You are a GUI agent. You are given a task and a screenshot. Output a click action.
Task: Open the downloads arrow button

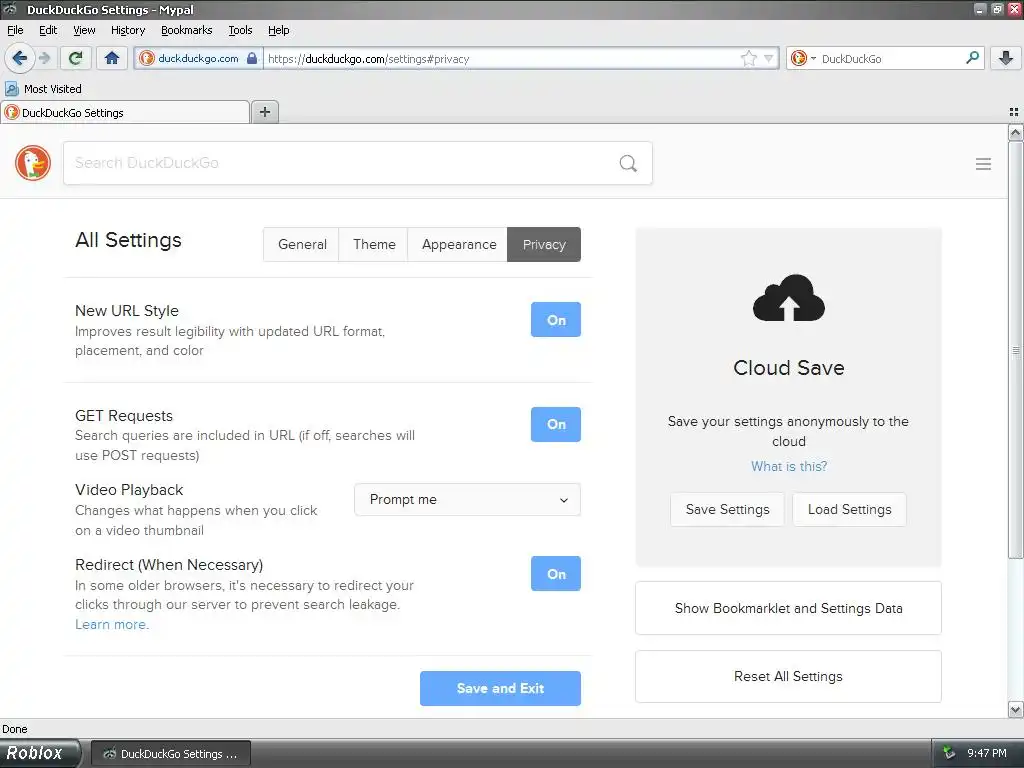[1006, 58]
